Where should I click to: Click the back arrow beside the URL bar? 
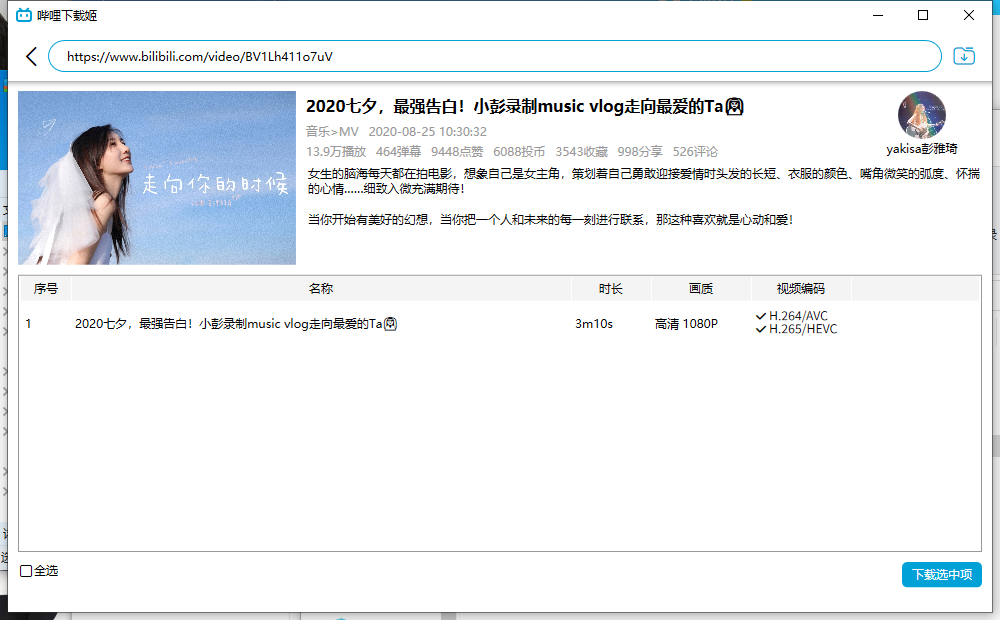tap(31, 56)
